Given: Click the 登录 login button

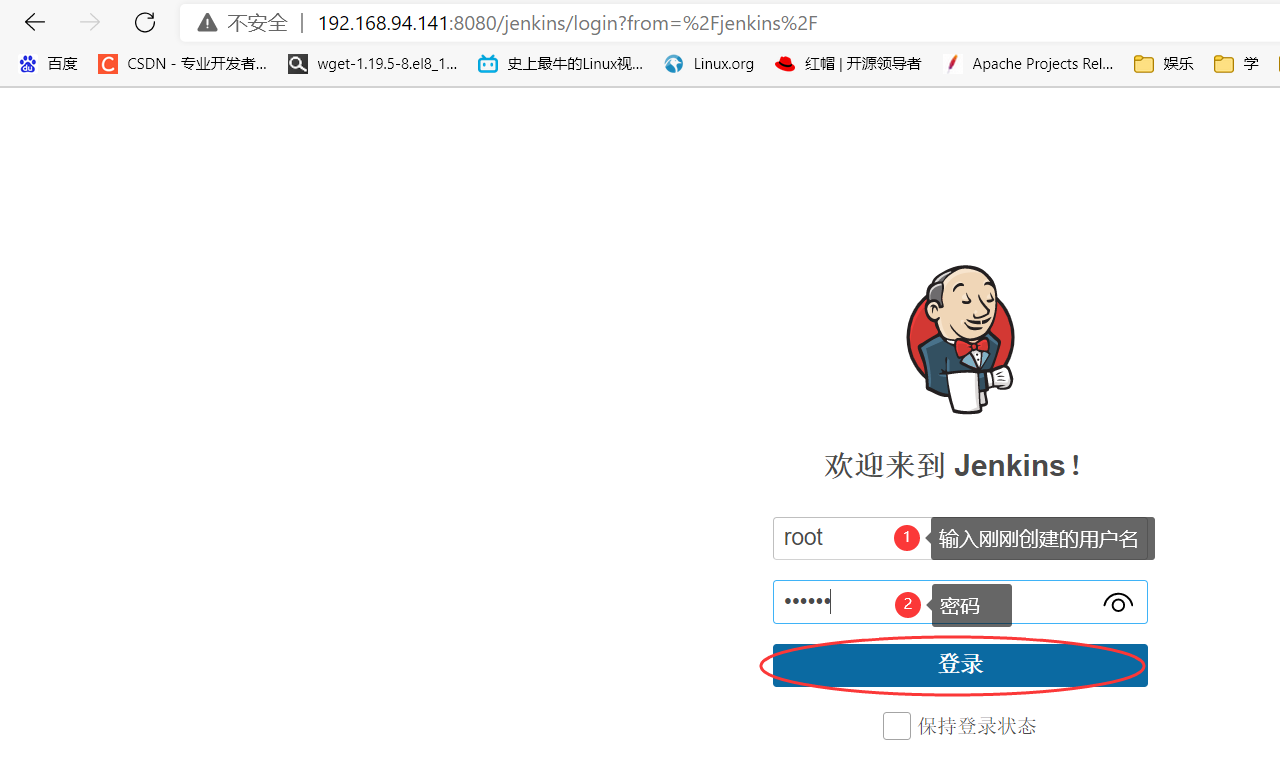Looking at the screenshot, I should pos(960,665).
